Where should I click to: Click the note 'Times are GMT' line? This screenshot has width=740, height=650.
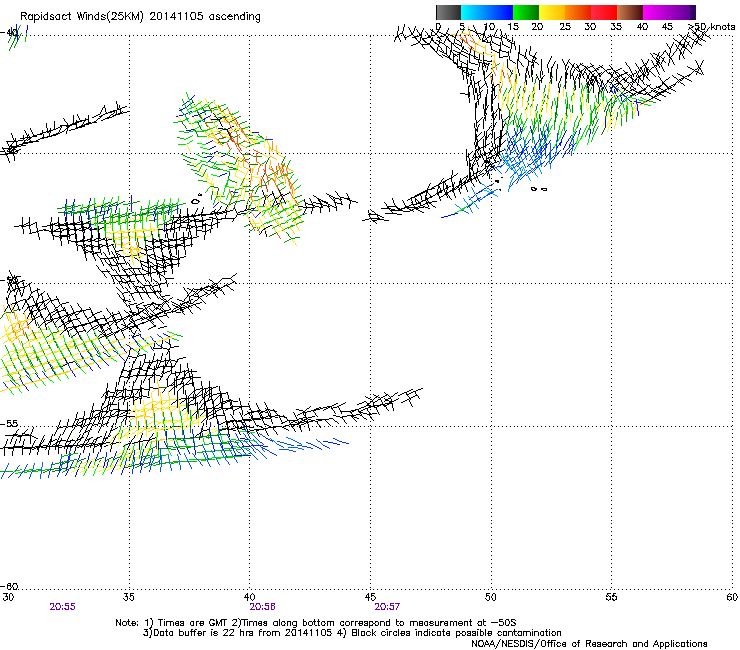pos(316,623)
